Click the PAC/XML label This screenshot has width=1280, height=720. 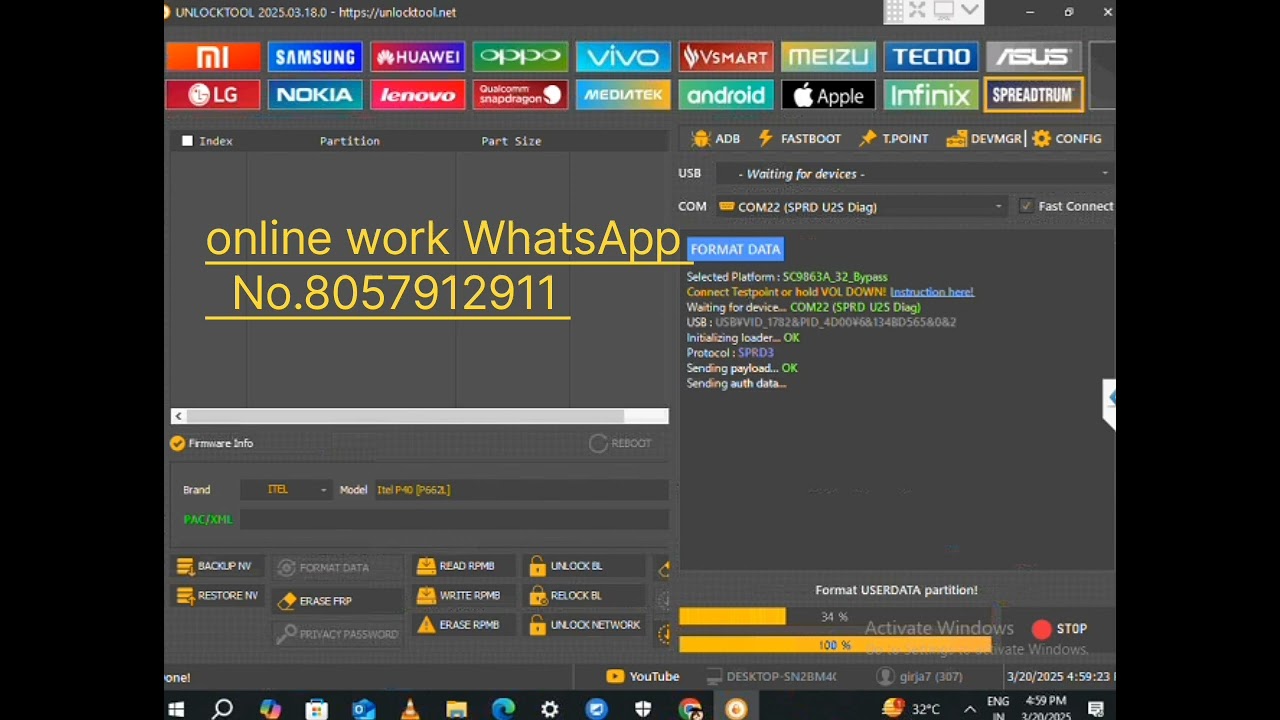click(208, 519)
